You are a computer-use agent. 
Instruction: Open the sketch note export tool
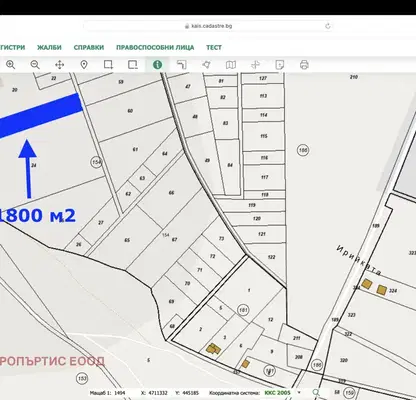(280, 65)
